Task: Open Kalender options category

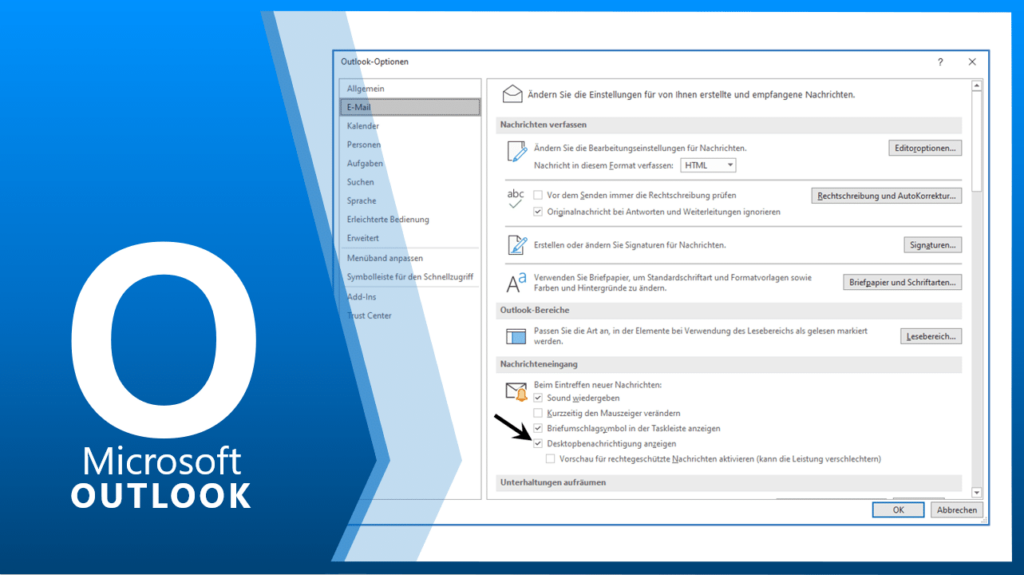Action: [x=410, y=126]
